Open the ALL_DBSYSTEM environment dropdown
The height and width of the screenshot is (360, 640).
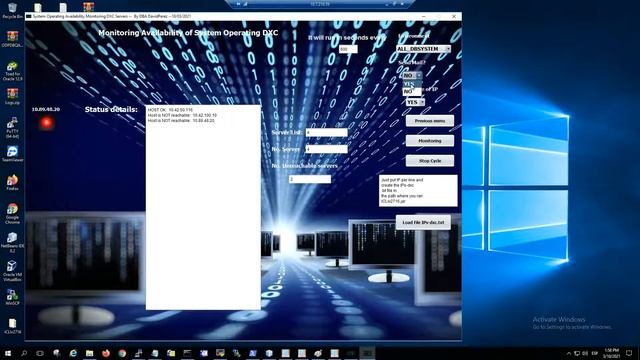point(423,49)
